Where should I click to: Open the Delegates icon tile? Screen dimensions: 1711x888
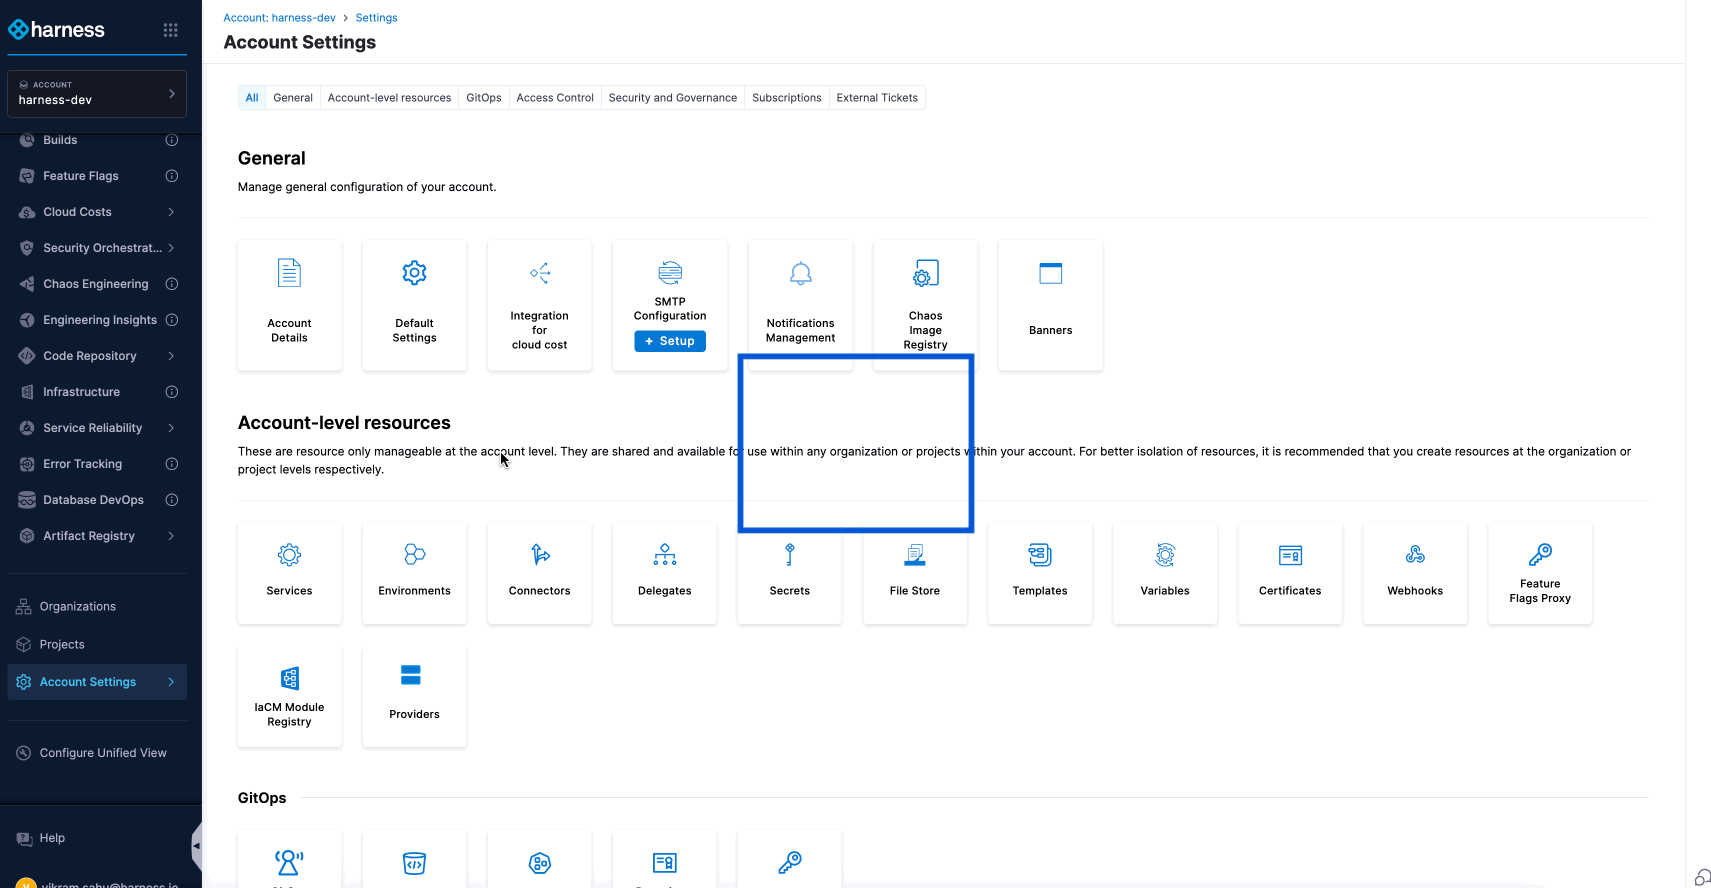(x=664, y=555)
